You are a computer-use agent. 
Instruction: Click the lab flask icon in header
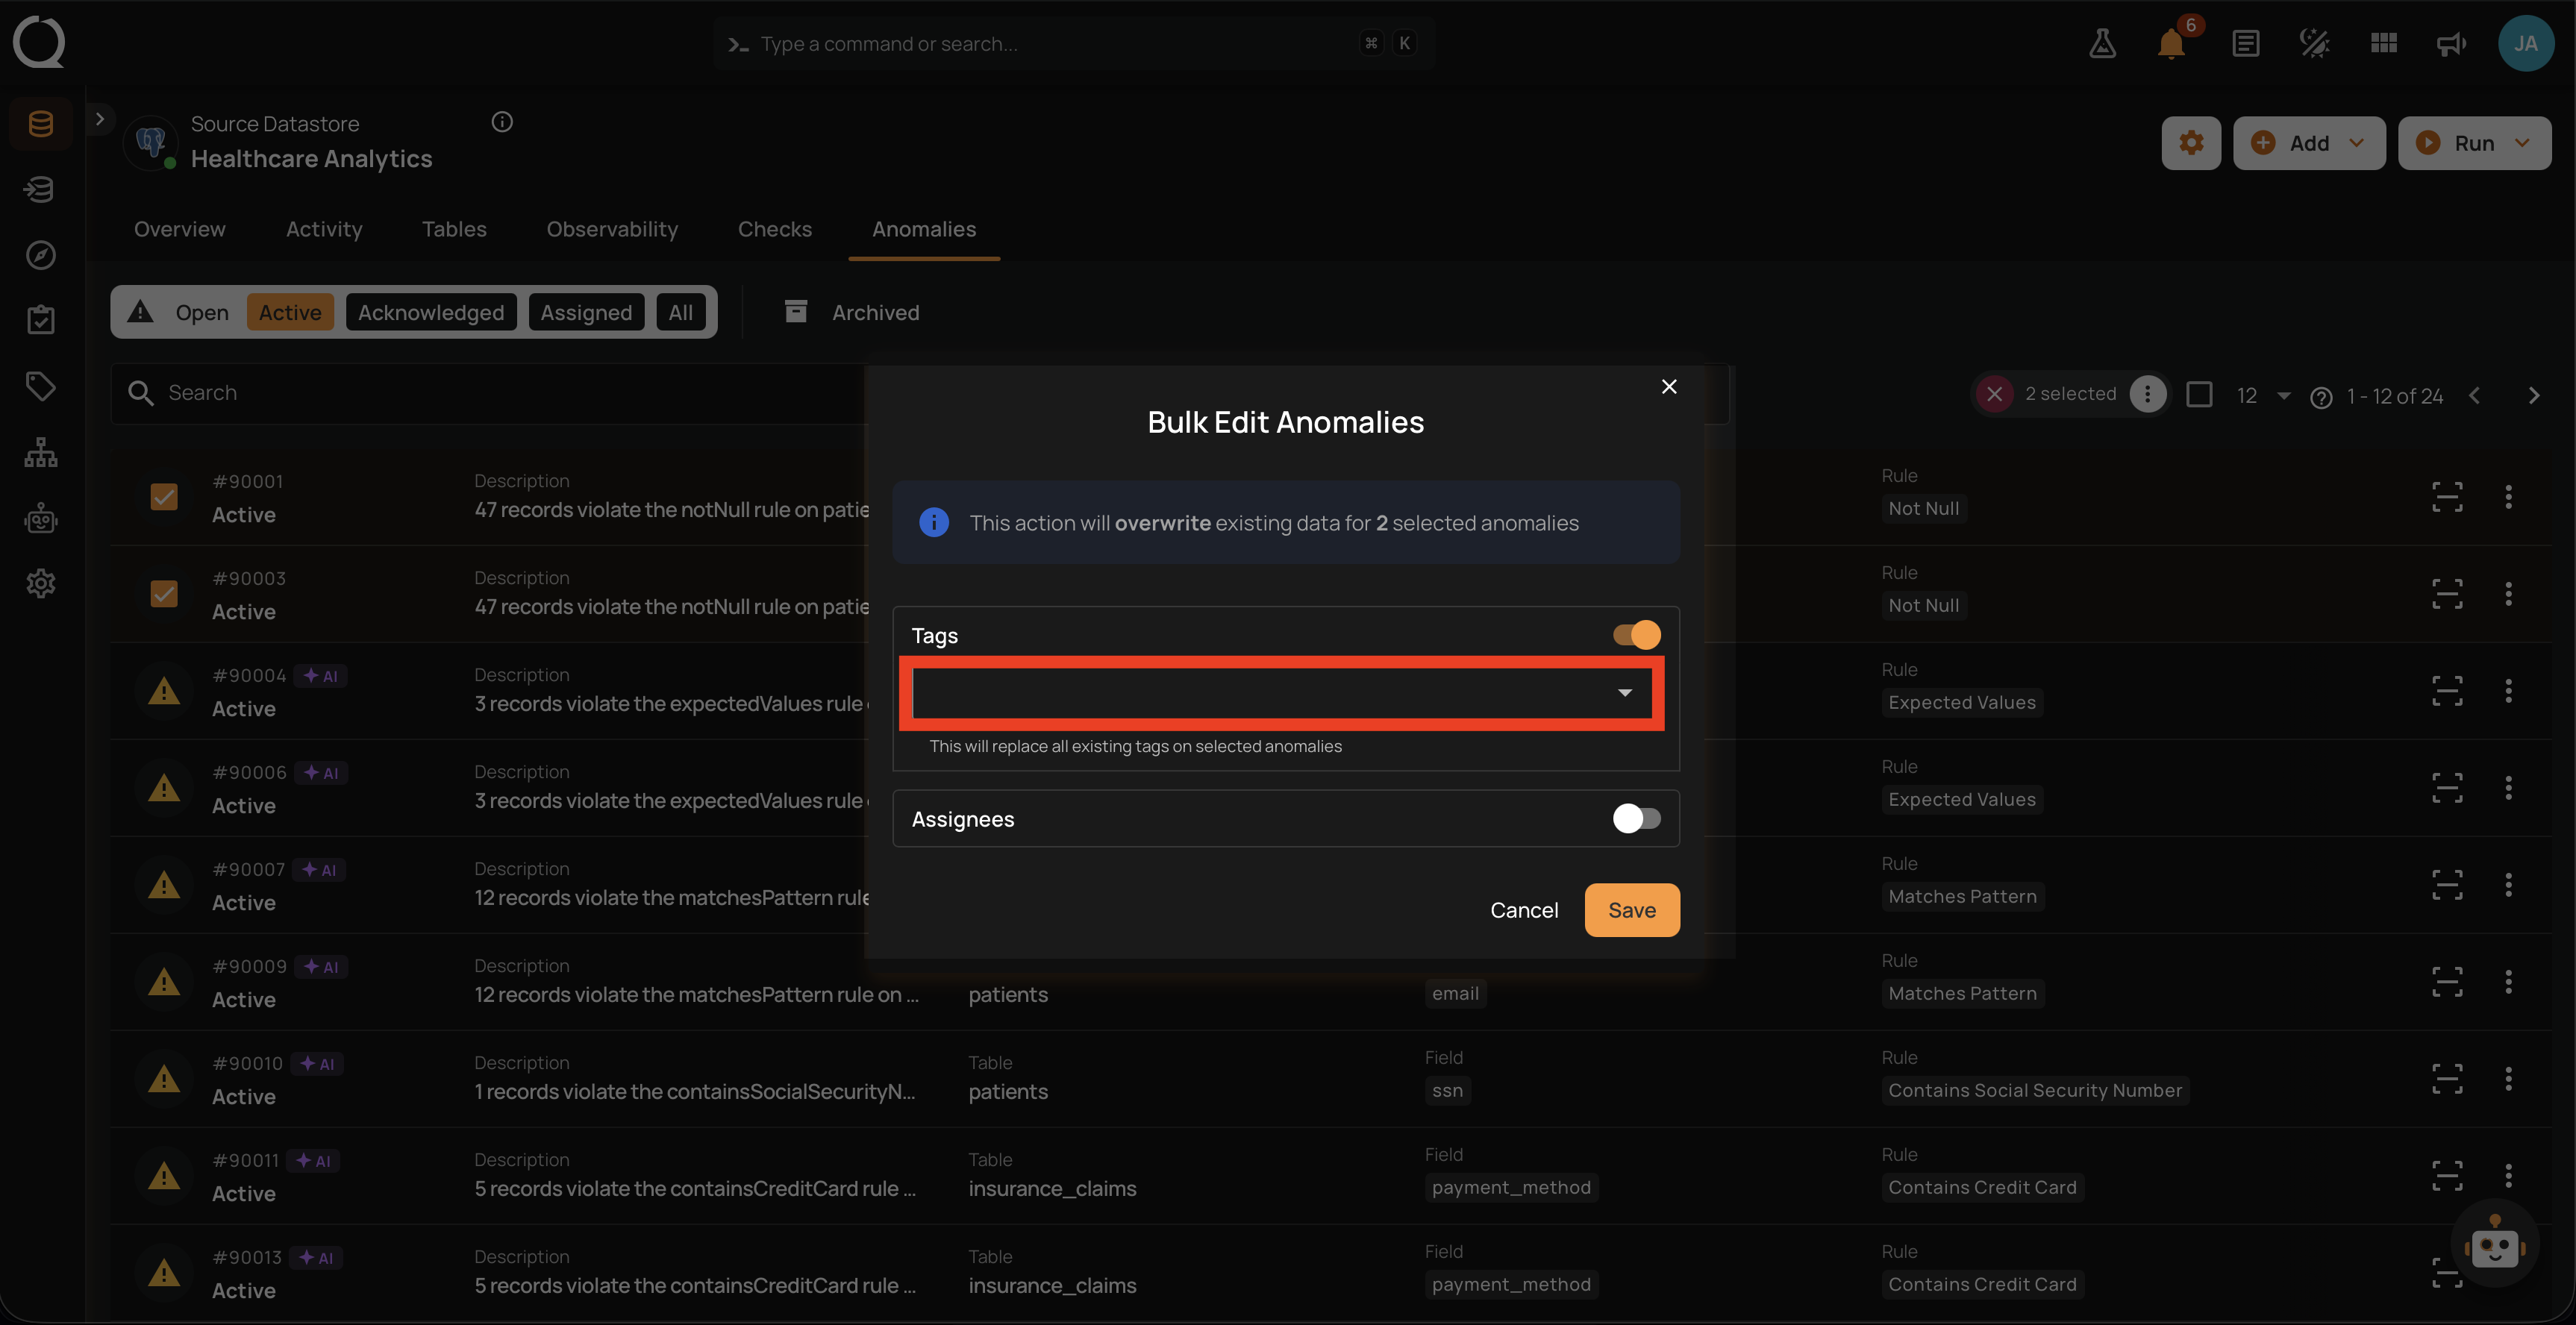pyautogui.click(x=2102, y=43)
